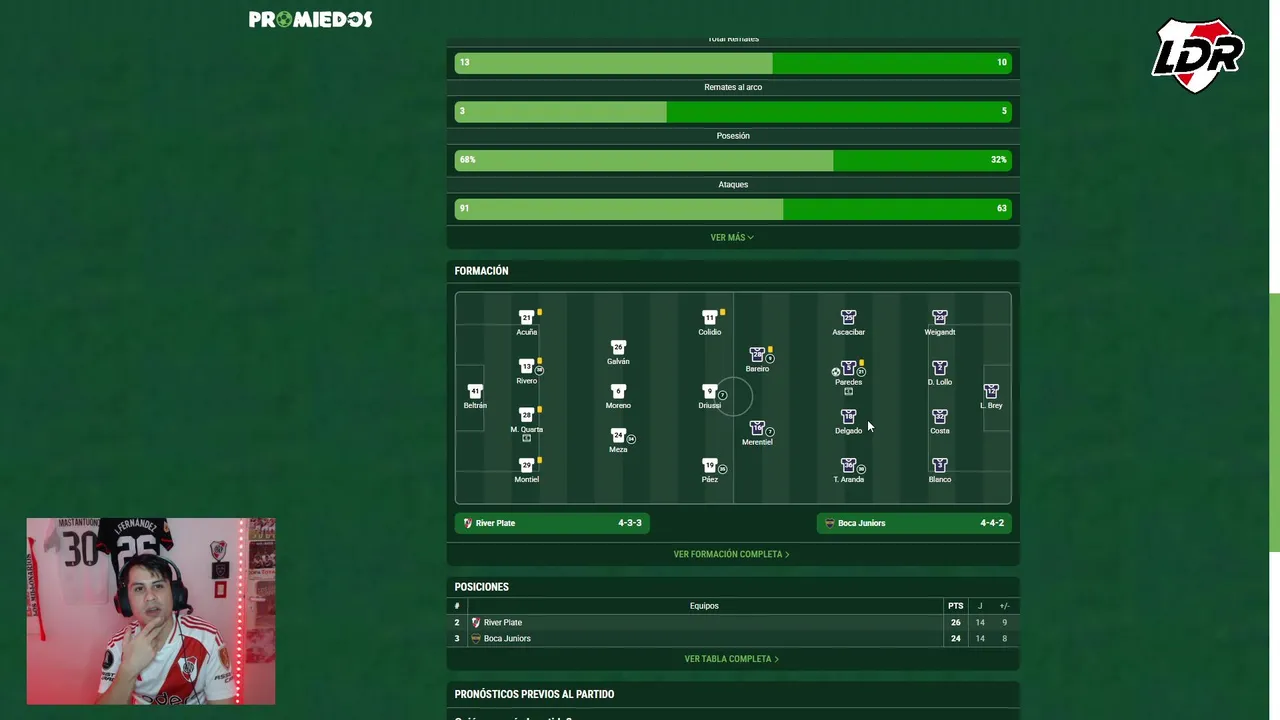Click Boca Juniors' 24 points cell
Image resolution: width=1280 pixels, height=720 pixels.
[x=956, y=638]
